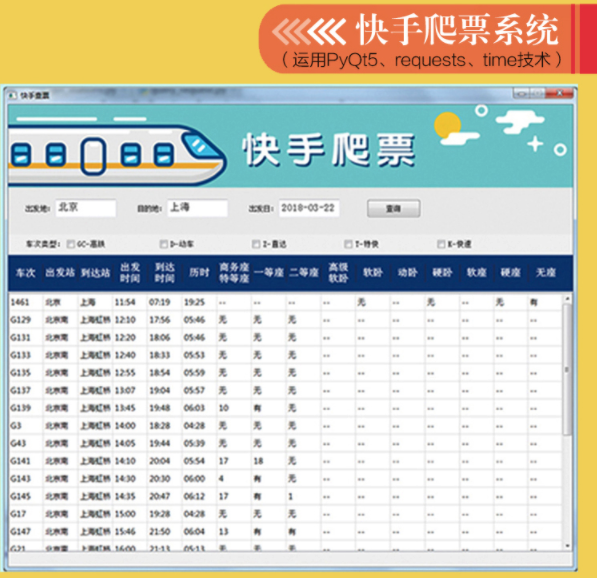Select the G141 train row

[x=286, y=461]
